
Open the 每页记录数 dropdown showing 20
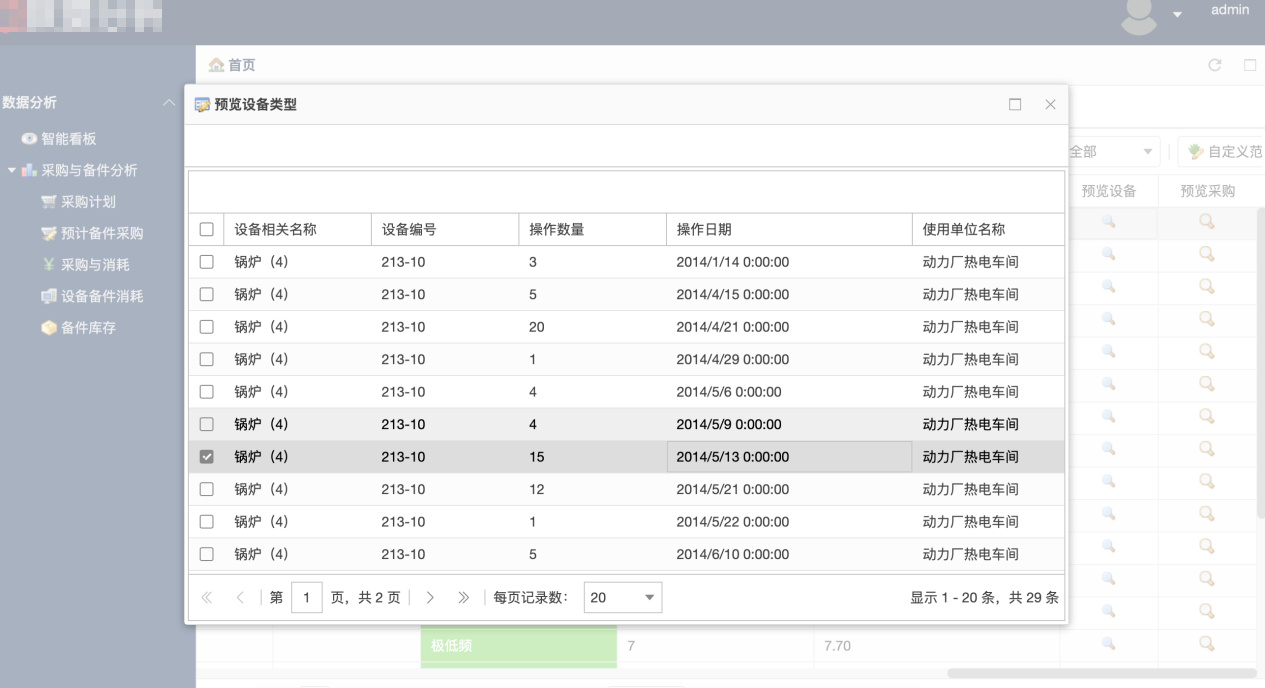coord(623,598)
